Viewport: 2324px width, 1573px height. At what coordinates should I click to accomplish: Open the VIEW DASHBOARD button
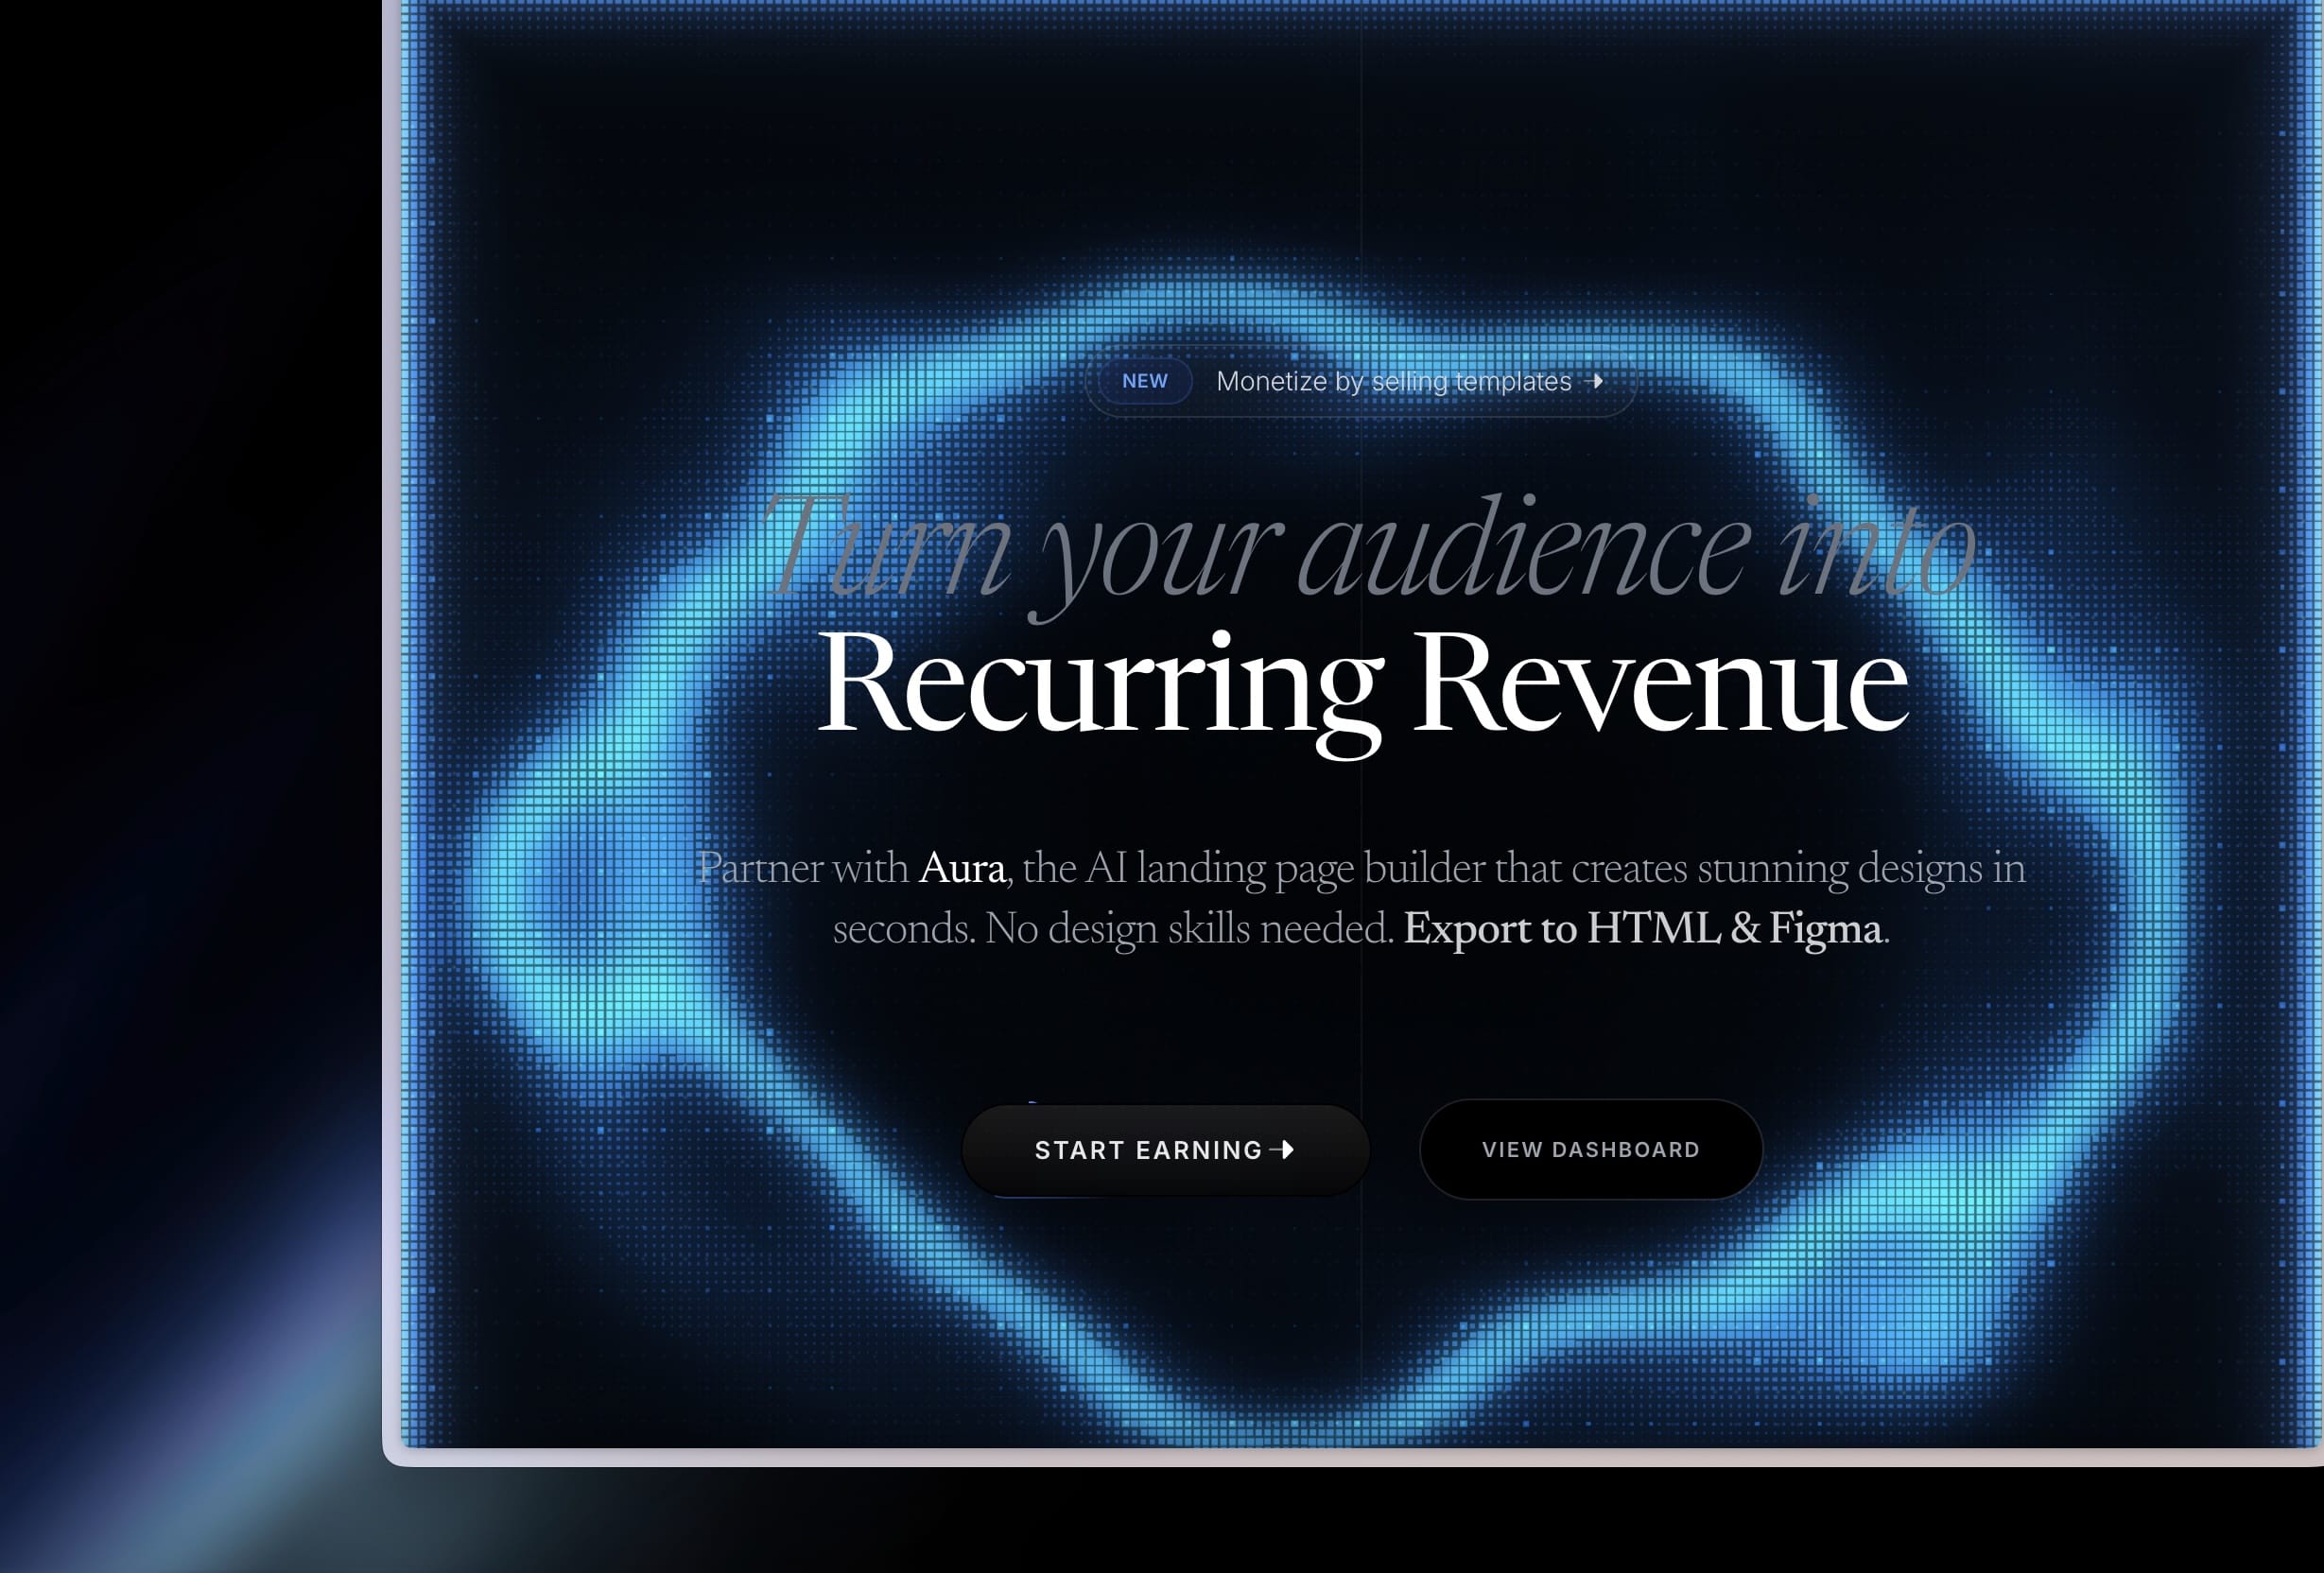[x=1590, y=1150]
